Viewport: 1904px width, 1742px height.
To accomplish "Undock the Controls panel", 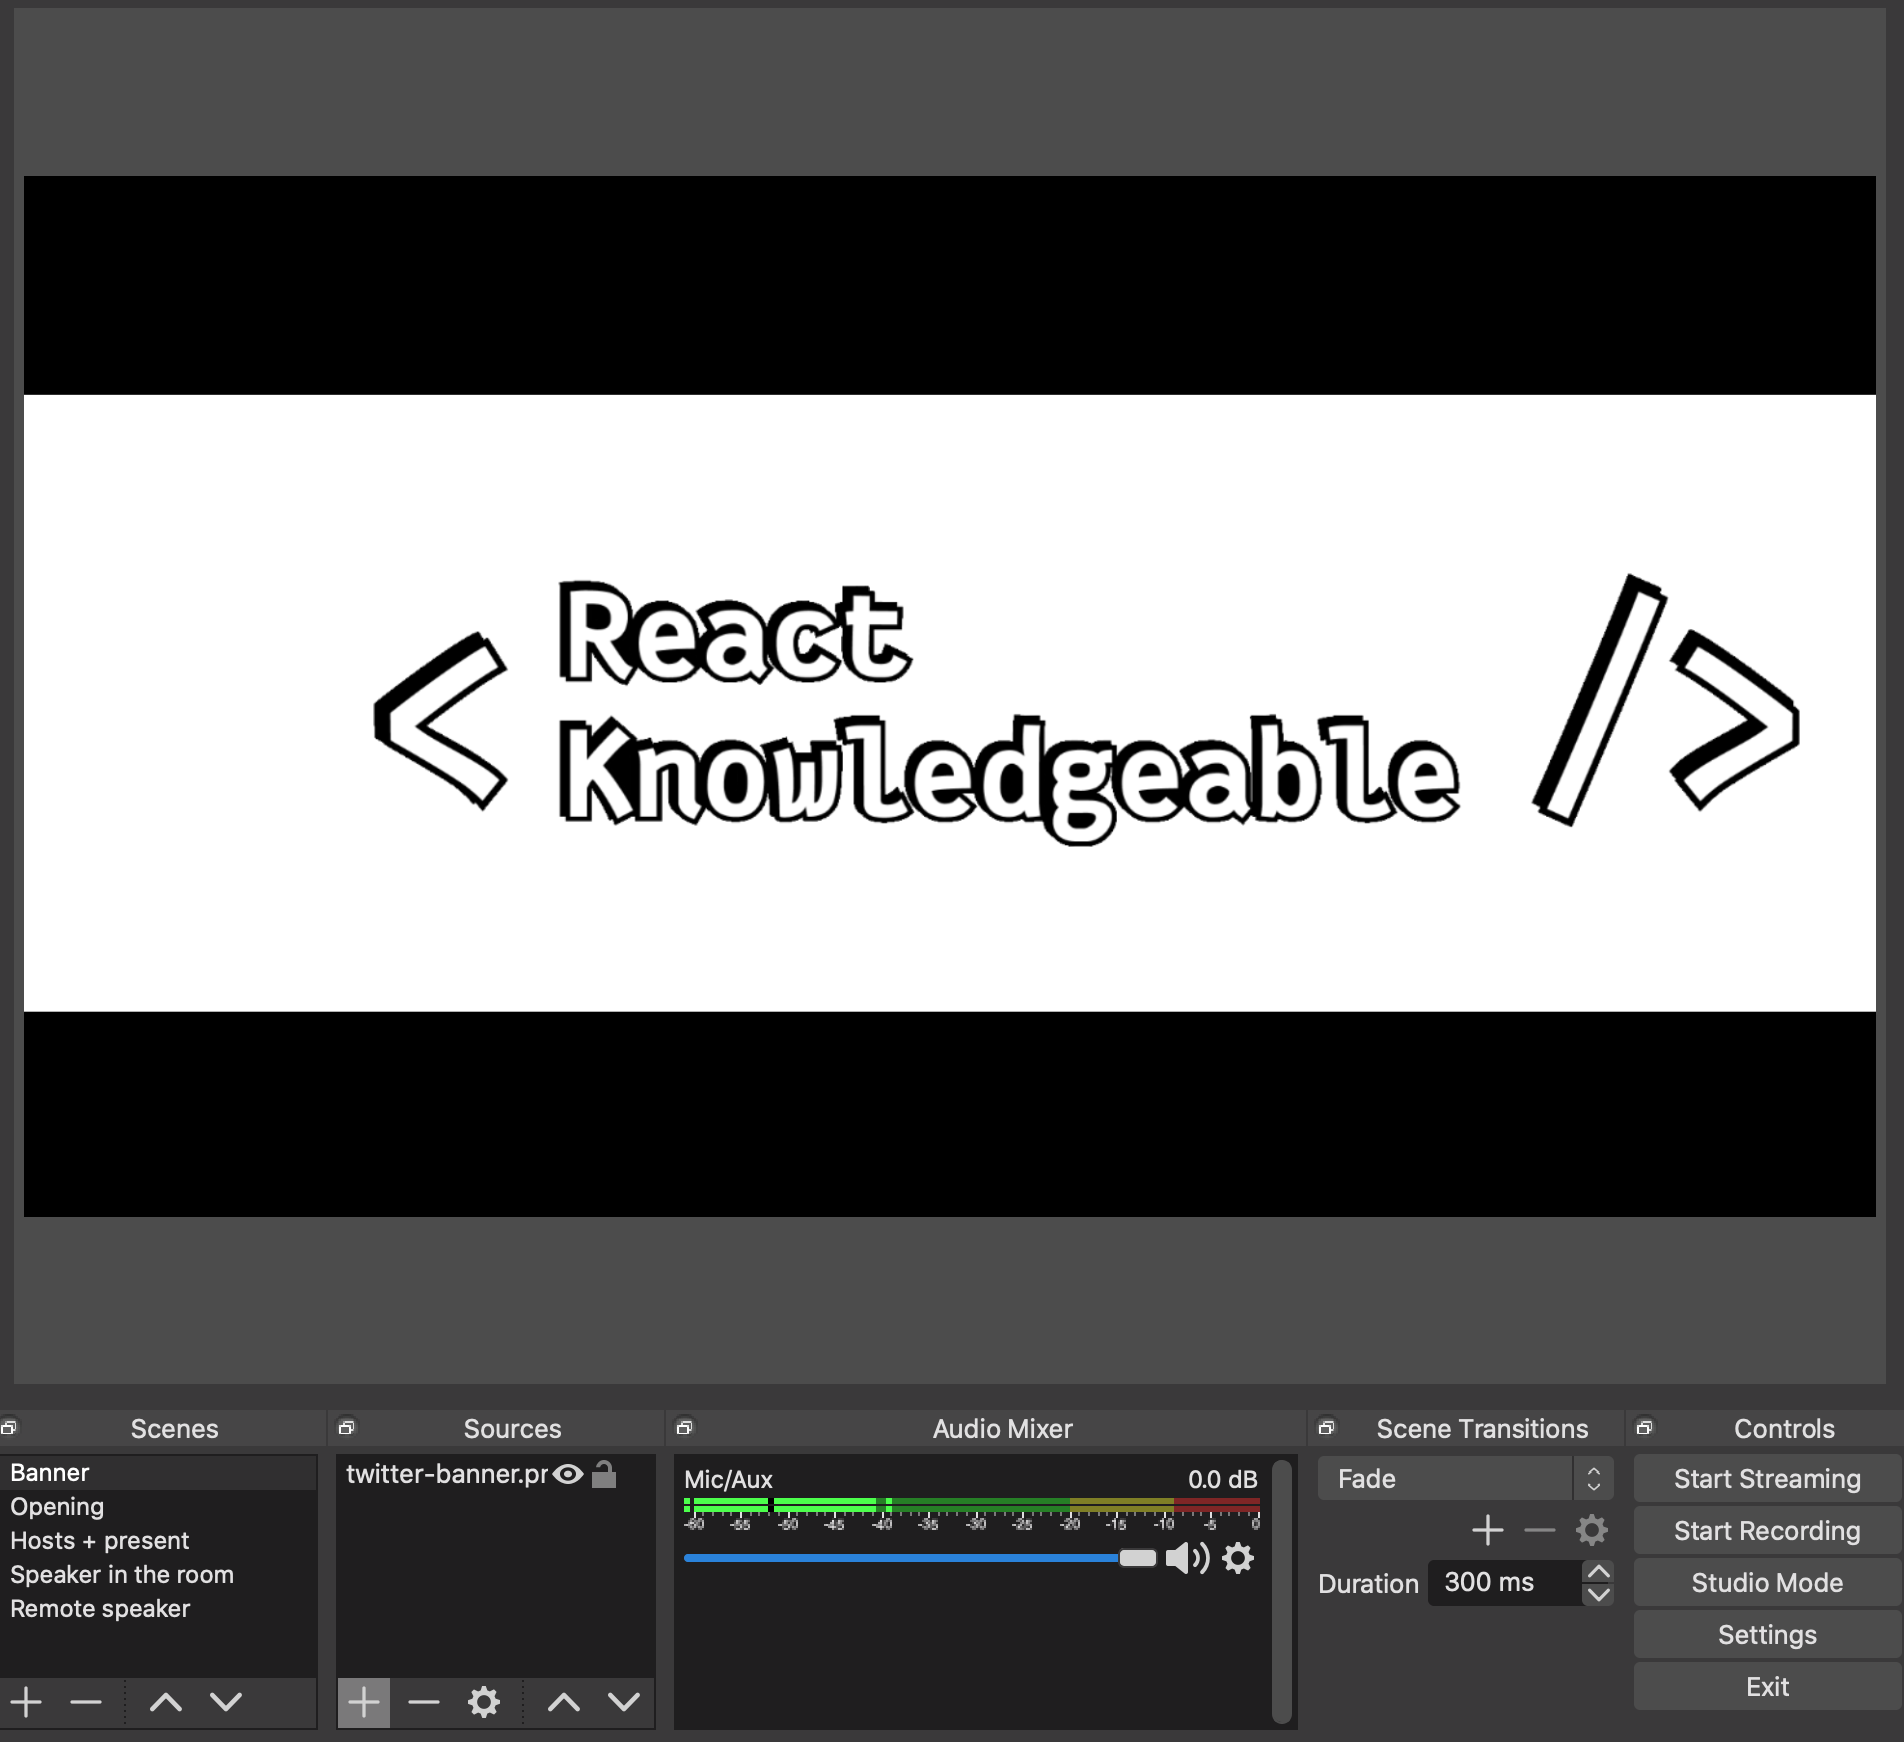I will 1645,1427.
